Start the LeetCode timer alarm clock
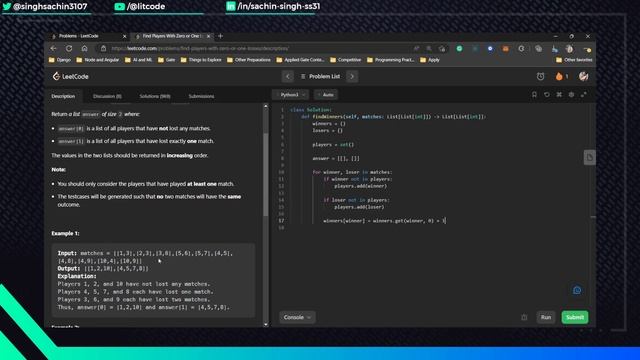The height and width of the screenshot is (360, 640). click(540, 76)
